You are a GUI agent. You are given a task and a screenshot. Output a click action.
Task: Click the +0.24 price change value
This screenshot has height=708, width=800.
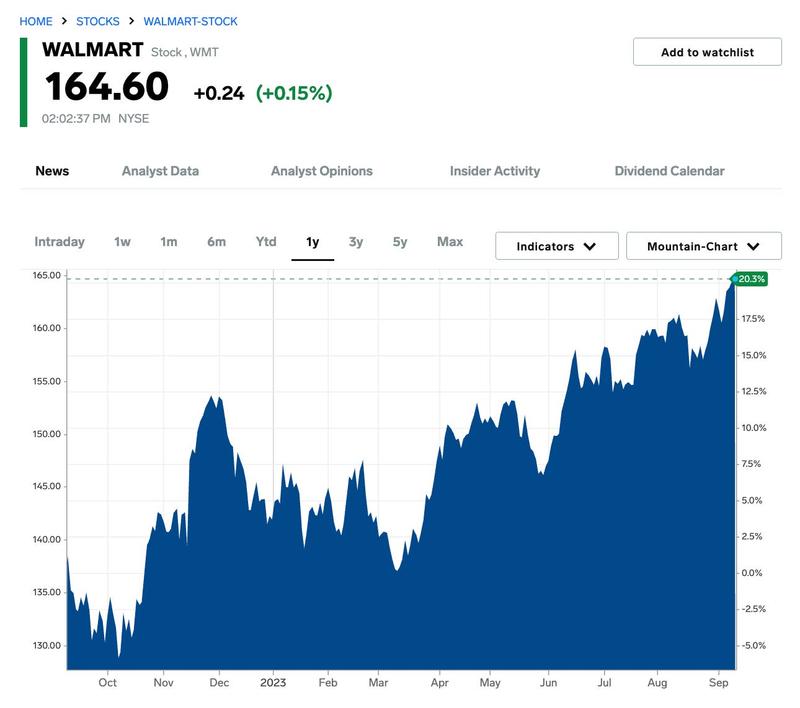point(219,93)
